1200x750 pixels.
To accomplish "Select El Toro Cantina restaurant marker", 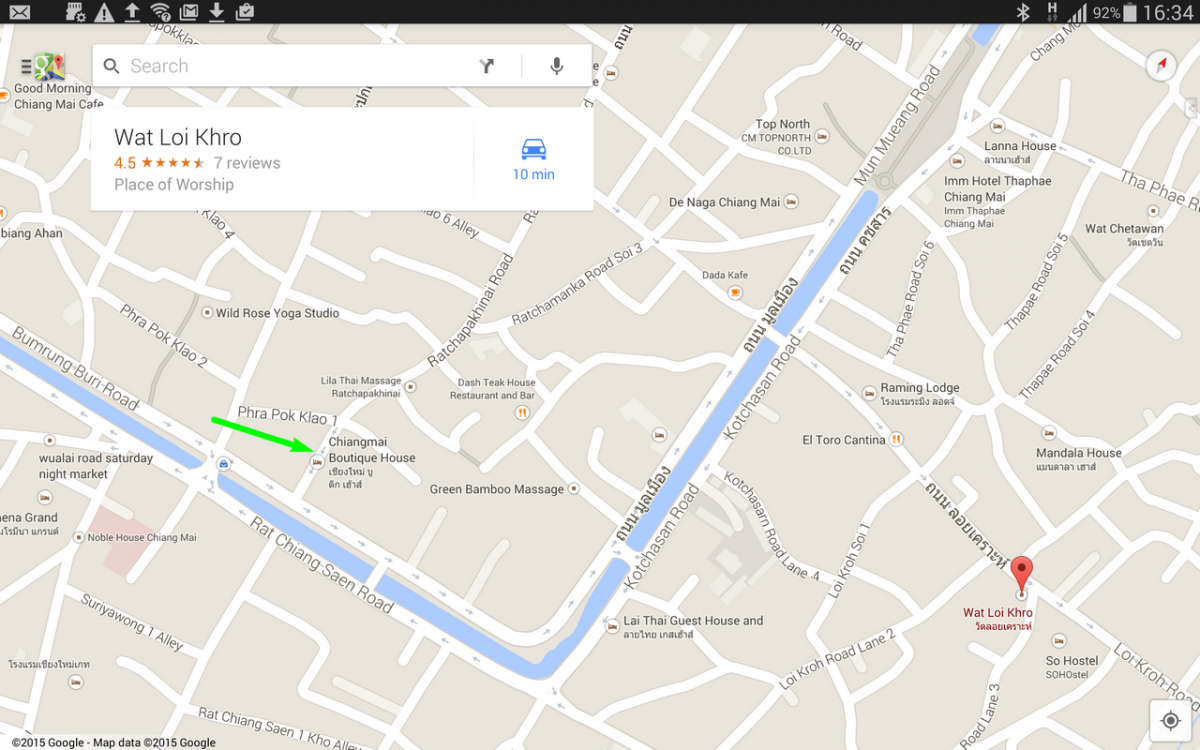I will [896, 439].
